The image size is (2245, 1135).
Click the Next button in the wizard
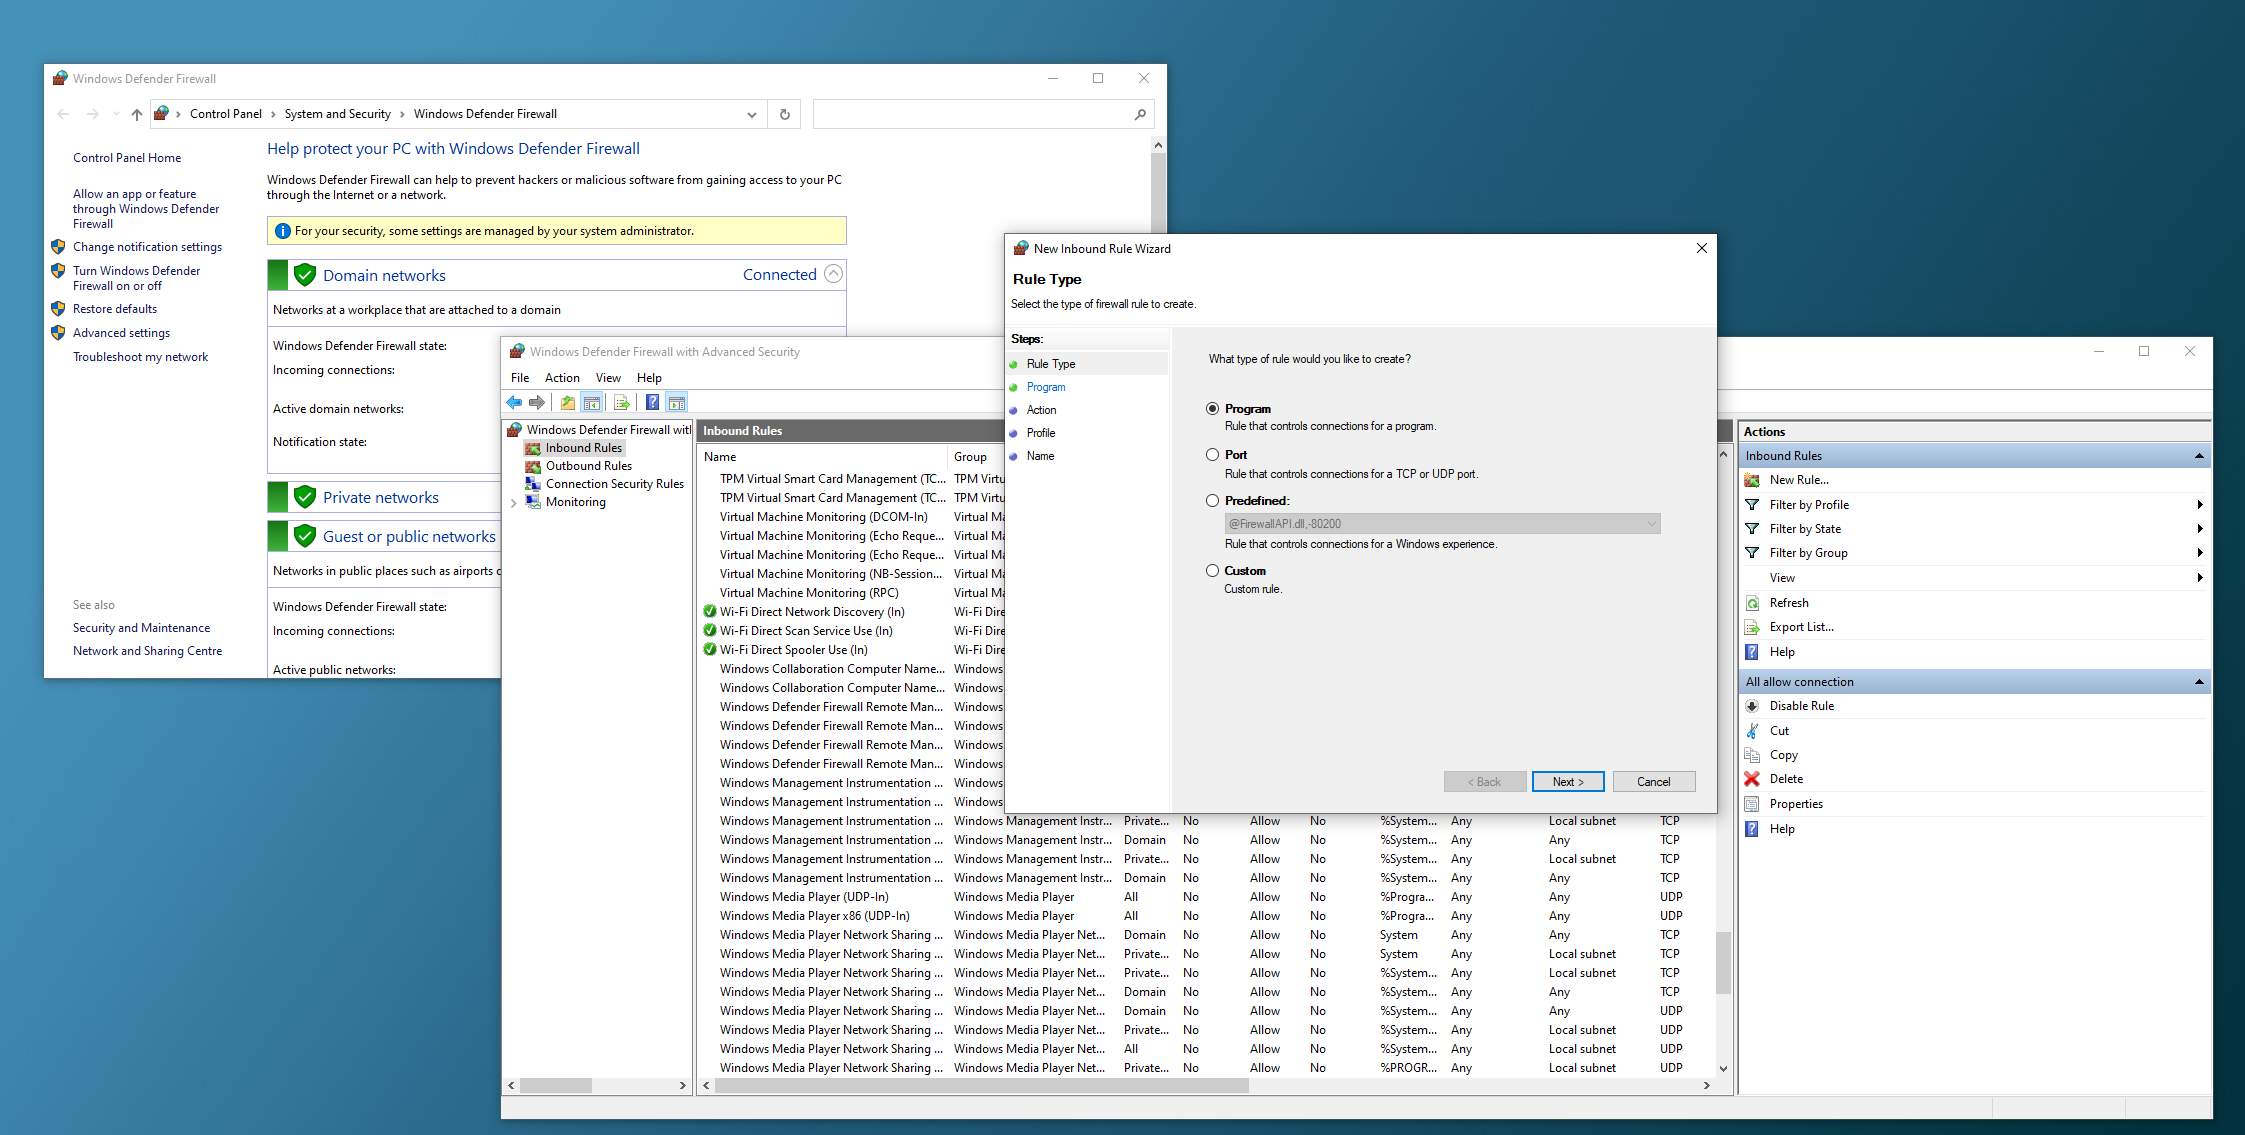coord(1567,781)
